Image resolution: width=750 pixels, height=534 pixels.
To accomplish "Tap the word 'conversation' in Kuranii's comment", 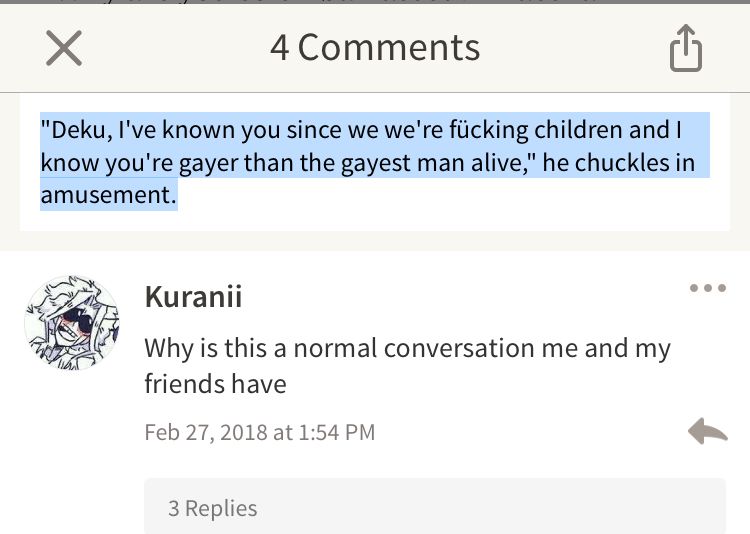I will [459, 348].
